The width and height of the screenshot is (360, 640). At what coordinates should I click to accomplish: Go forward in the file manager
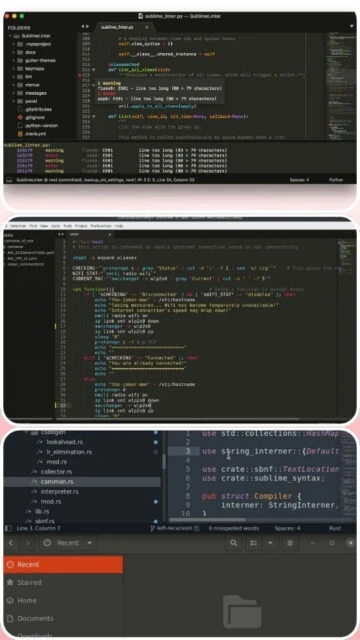(28, 543)
